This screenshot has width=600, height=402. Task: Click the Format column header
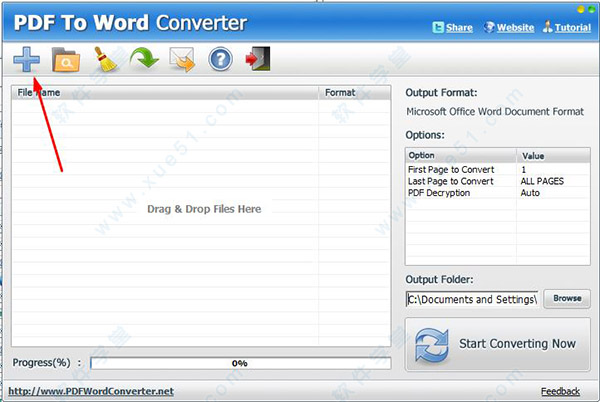tap(340, 93)
